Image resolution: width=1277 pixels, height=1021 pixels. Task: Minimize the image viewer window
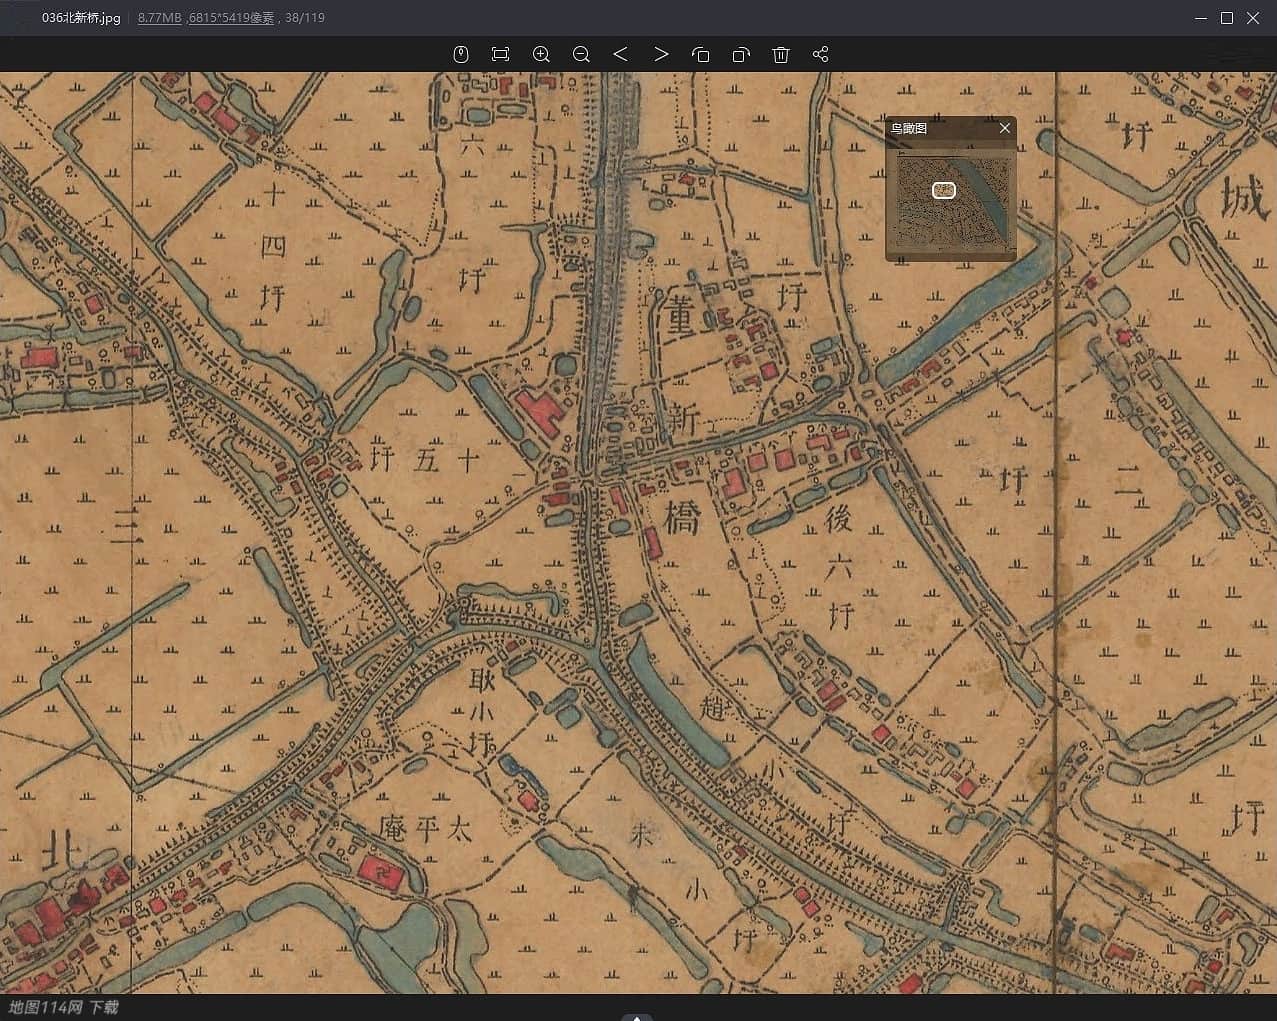click(1201, 18)
